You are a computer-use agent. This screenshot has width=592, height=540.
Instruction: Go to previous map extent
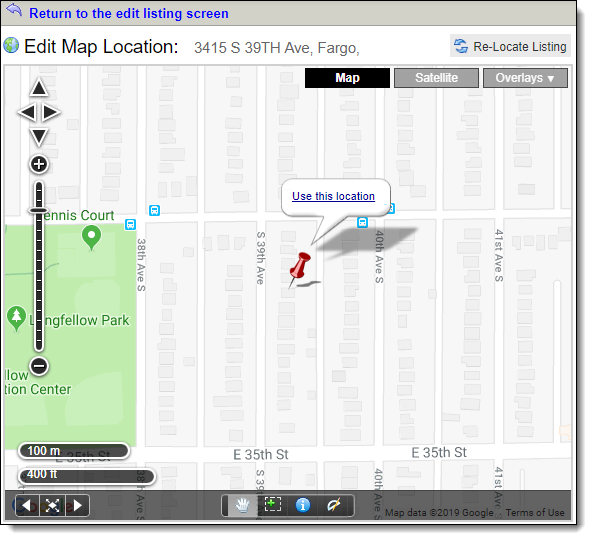pyautogui.click(x=26, y=505)
